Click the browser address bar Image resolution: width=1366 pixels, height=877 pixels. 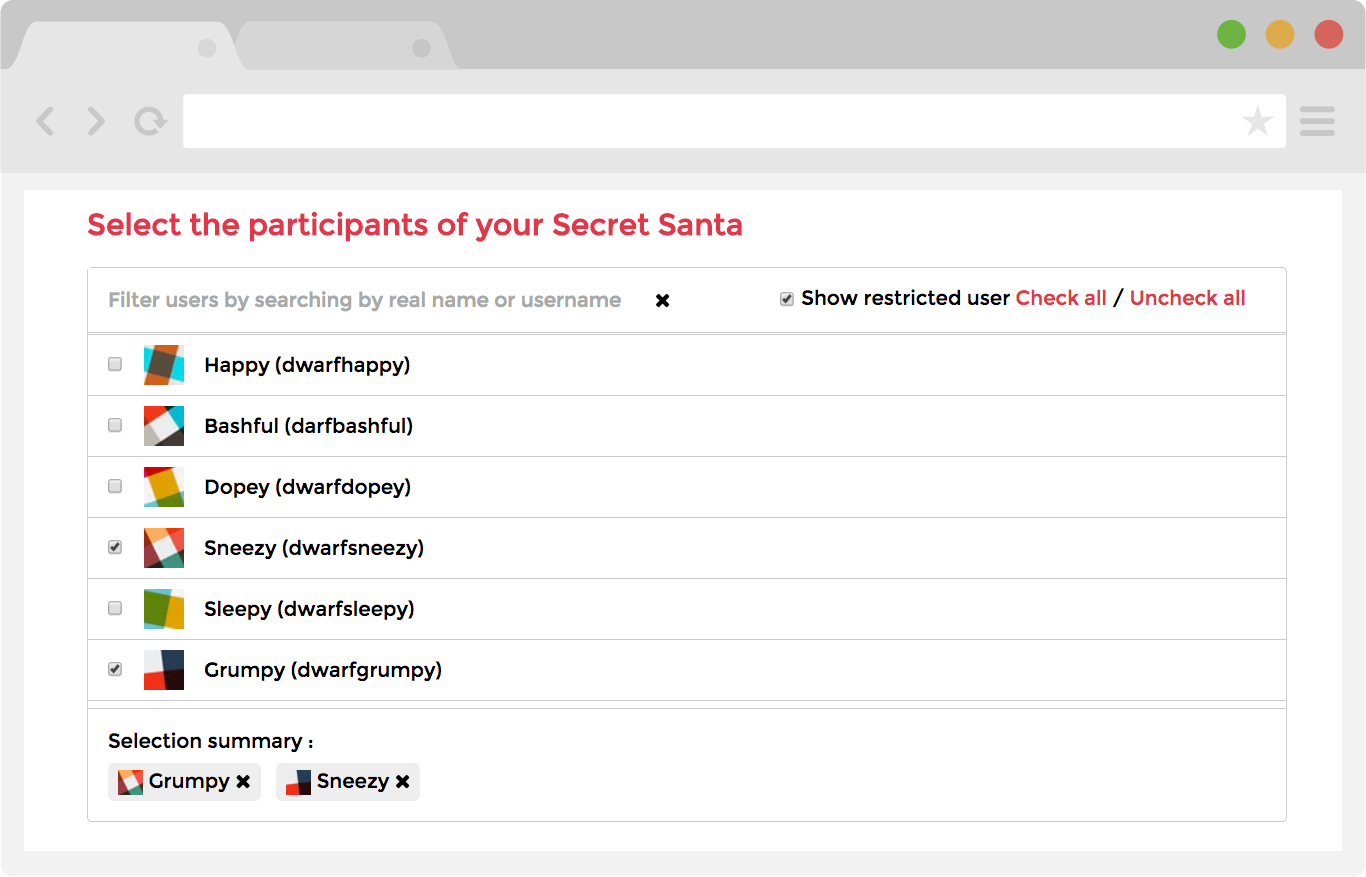[x=700, y=121]
